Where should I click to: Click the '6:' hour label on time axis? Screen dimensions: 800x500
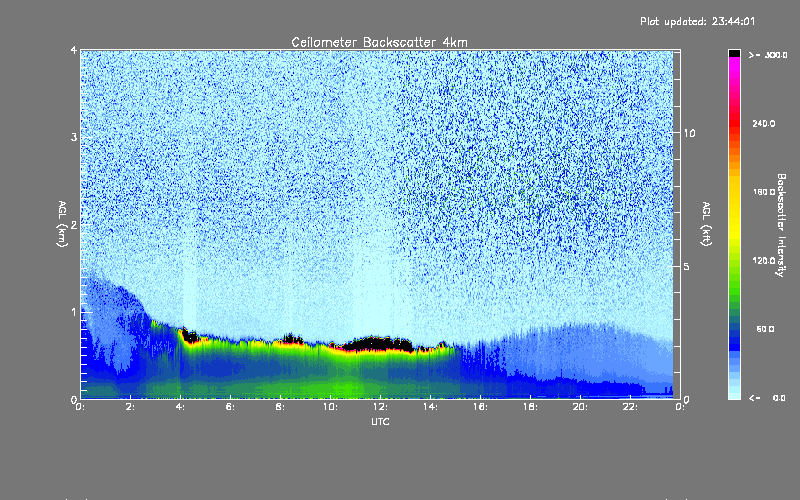[x=231, y=407]
